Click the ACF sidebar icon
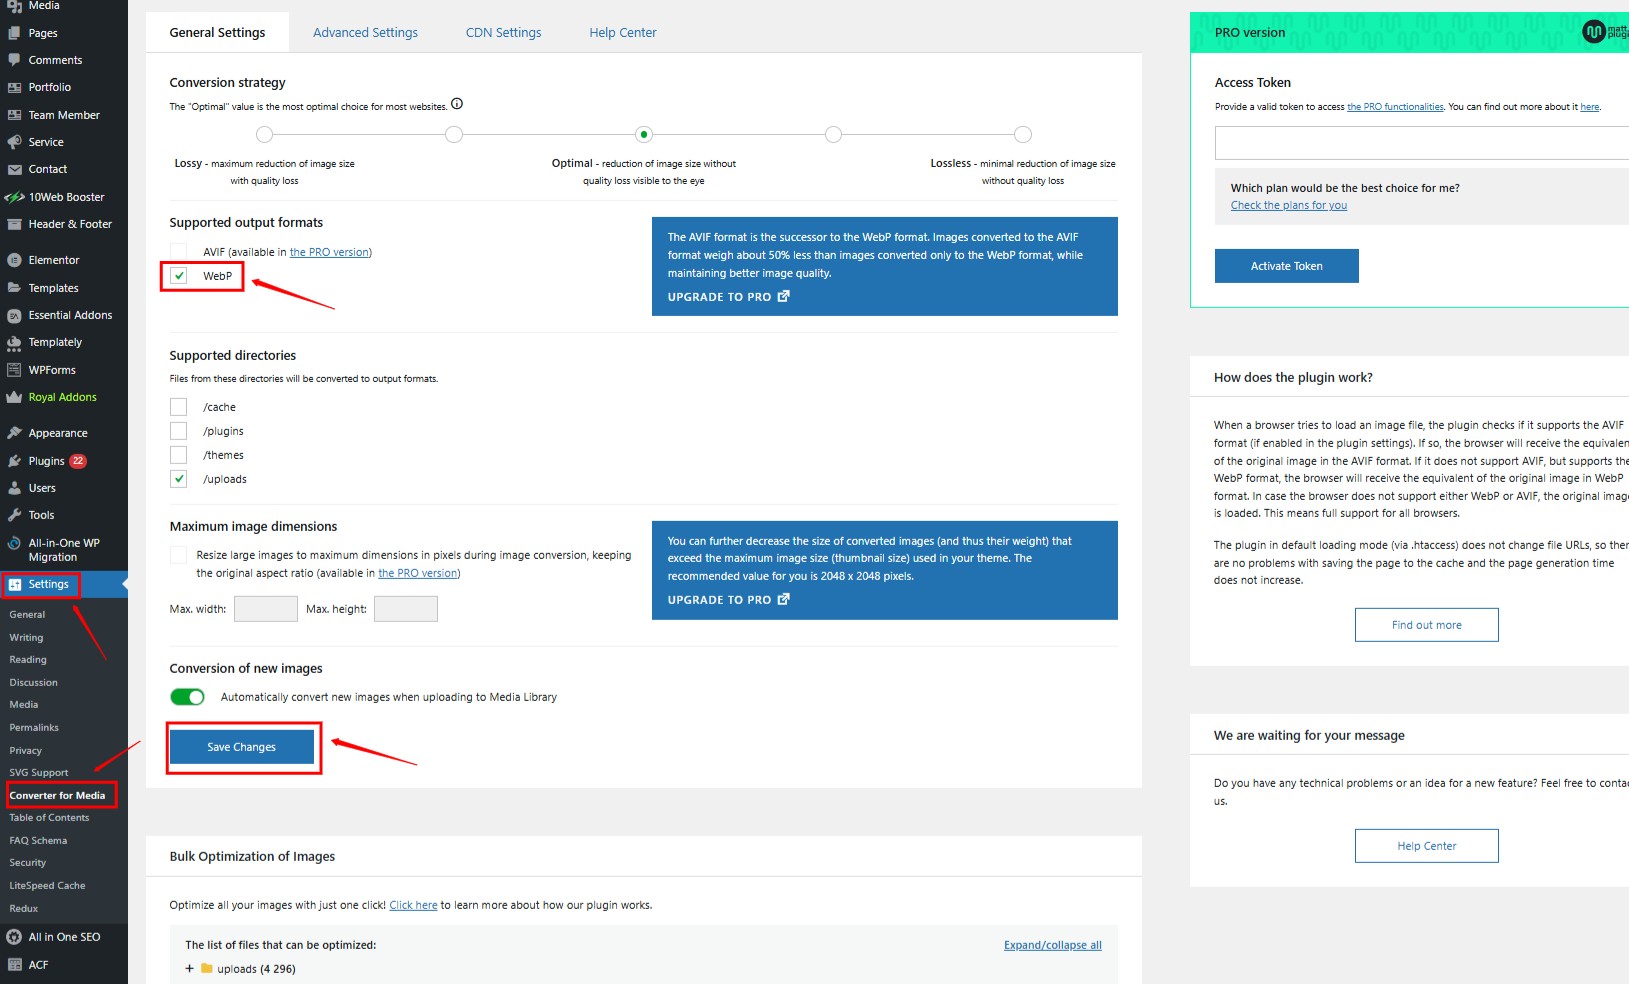Viewport: 1629px width, 984px height. coord(14,965)
